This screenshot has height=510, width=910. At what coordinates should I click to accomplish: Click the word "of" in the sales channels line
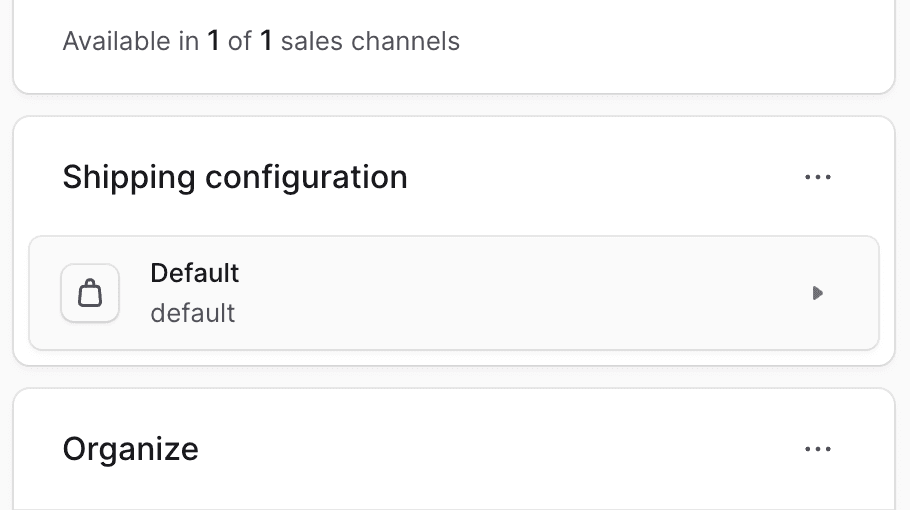coord(239,42)
